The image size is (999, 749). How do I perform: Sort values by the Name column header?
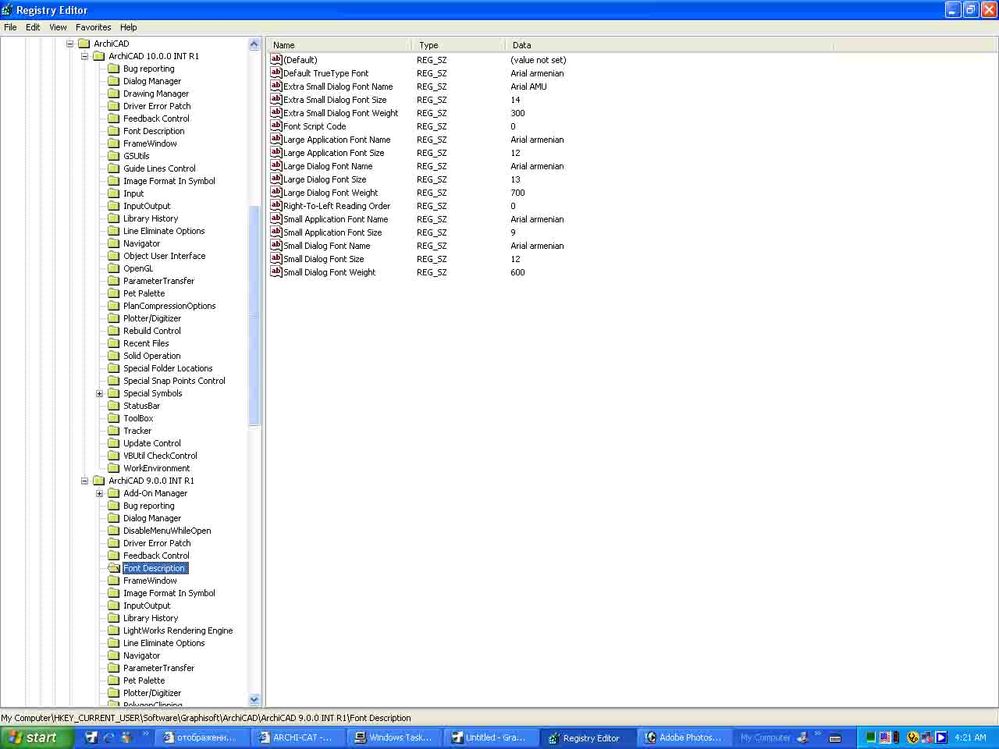tap(340, 45)
